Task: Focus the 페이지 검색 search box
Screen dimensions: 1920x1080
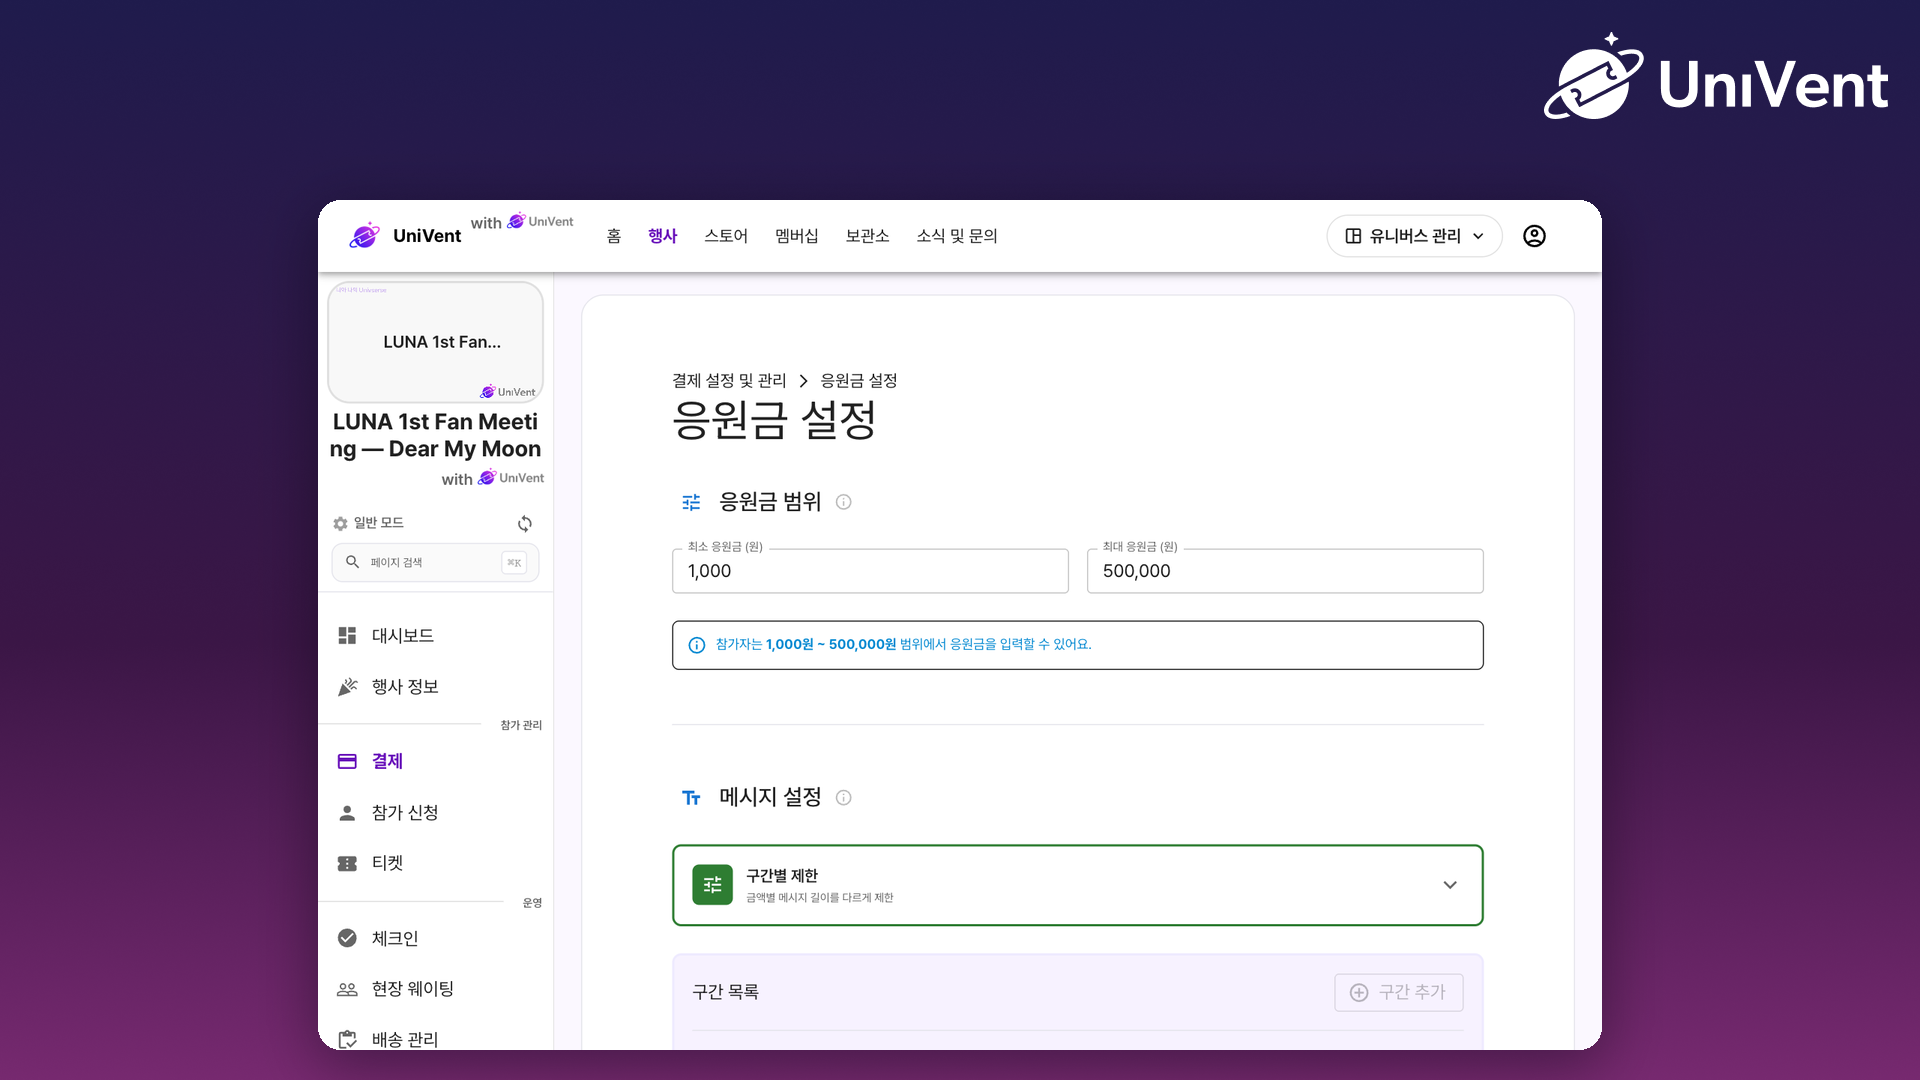Action: pos(435,562)
